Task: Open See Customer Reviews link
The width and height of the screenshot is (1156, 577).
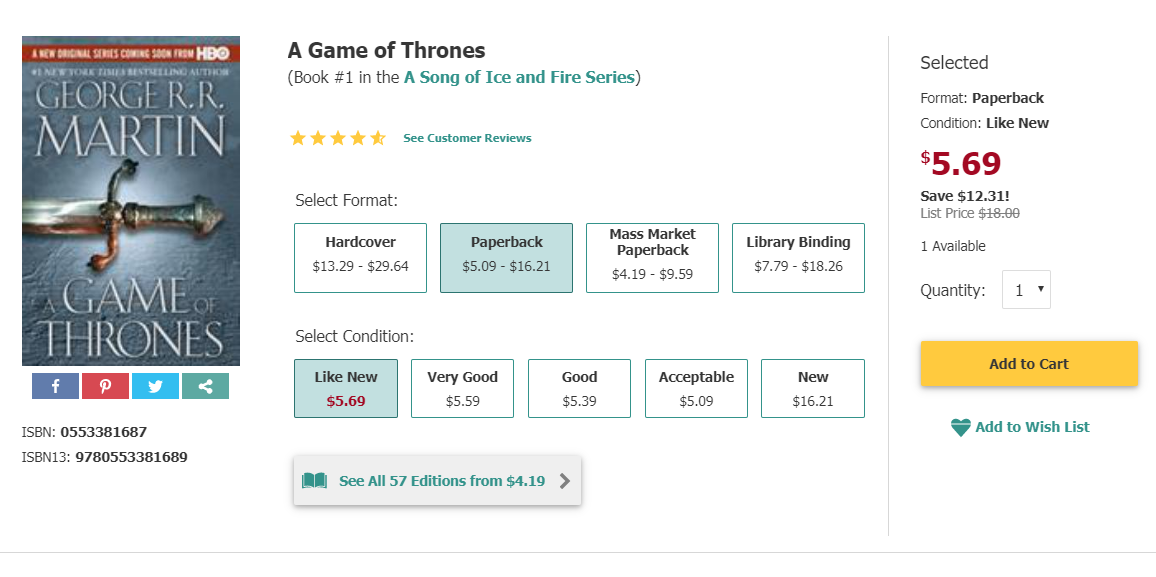Action: 467,138
